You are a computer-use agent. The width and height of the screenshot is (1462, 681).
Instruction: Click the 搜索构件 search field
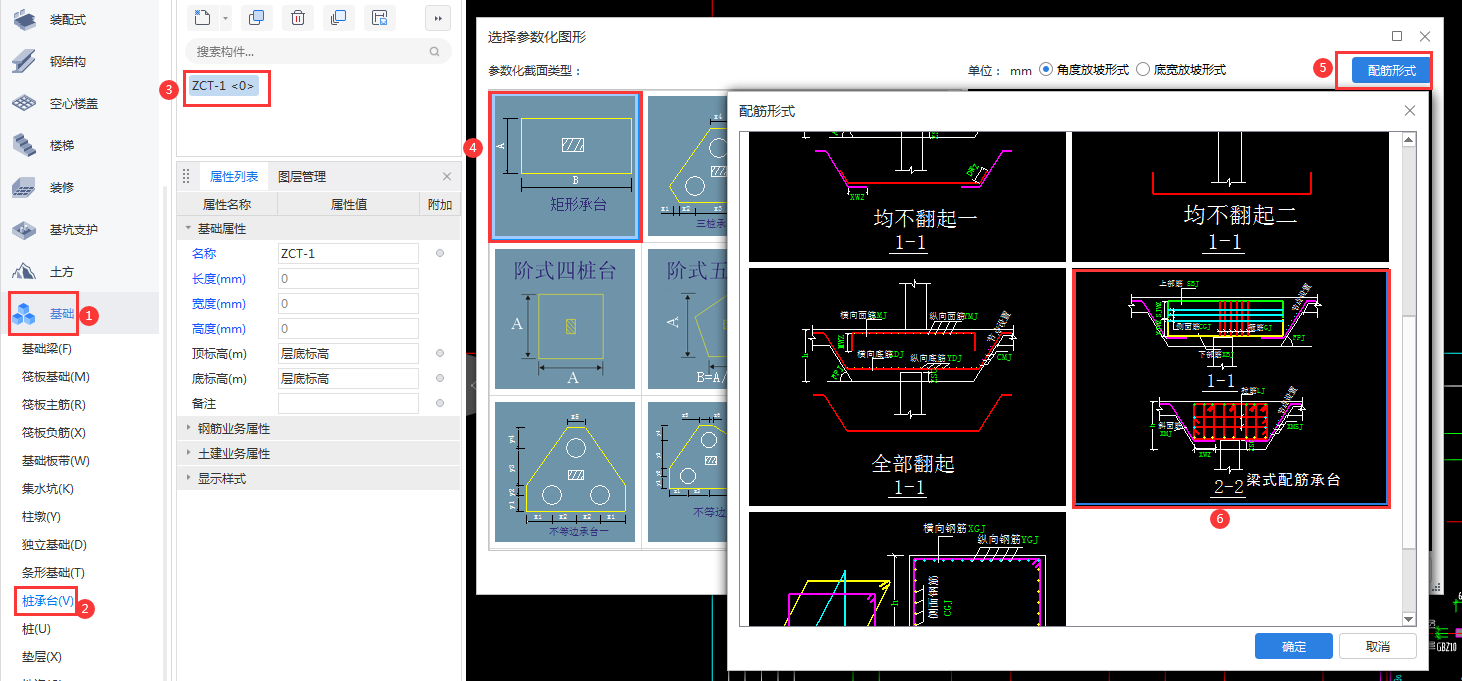point(318,51)
